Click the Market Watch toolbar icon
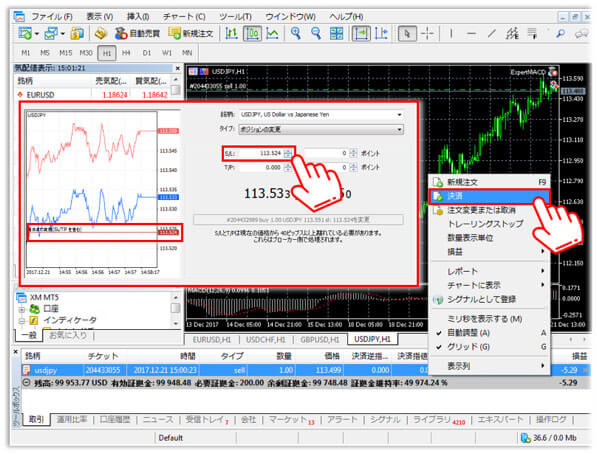This screenshot has height=454, width=597. (x=77, y=34)
